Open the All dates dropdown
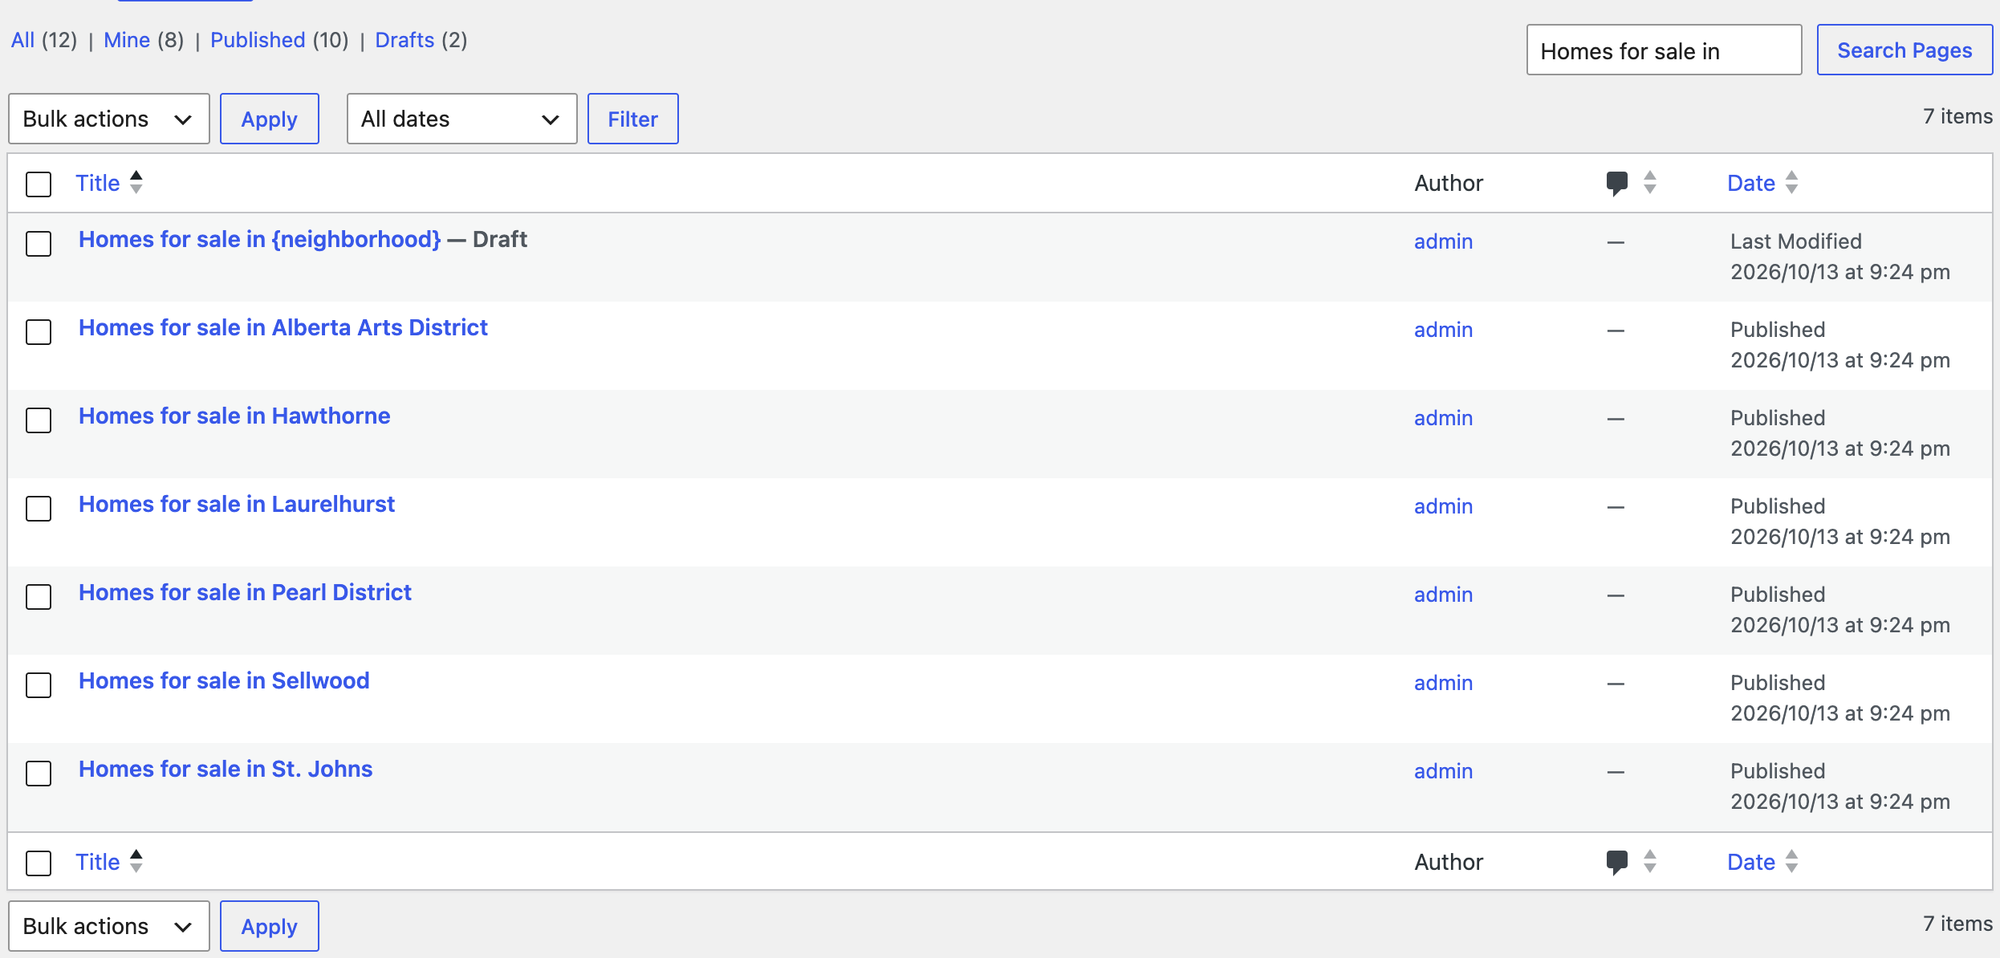The width and height of the screenshot is (2000, 958). (462, 119)
